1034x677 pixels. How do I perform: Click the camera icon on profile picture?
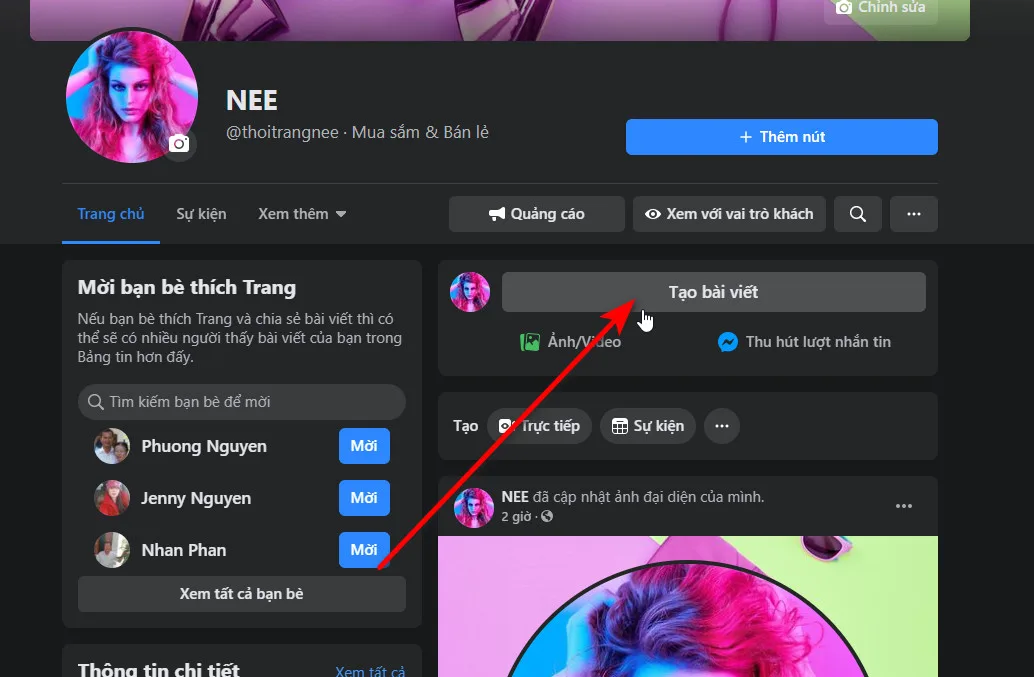pos(179,143)
